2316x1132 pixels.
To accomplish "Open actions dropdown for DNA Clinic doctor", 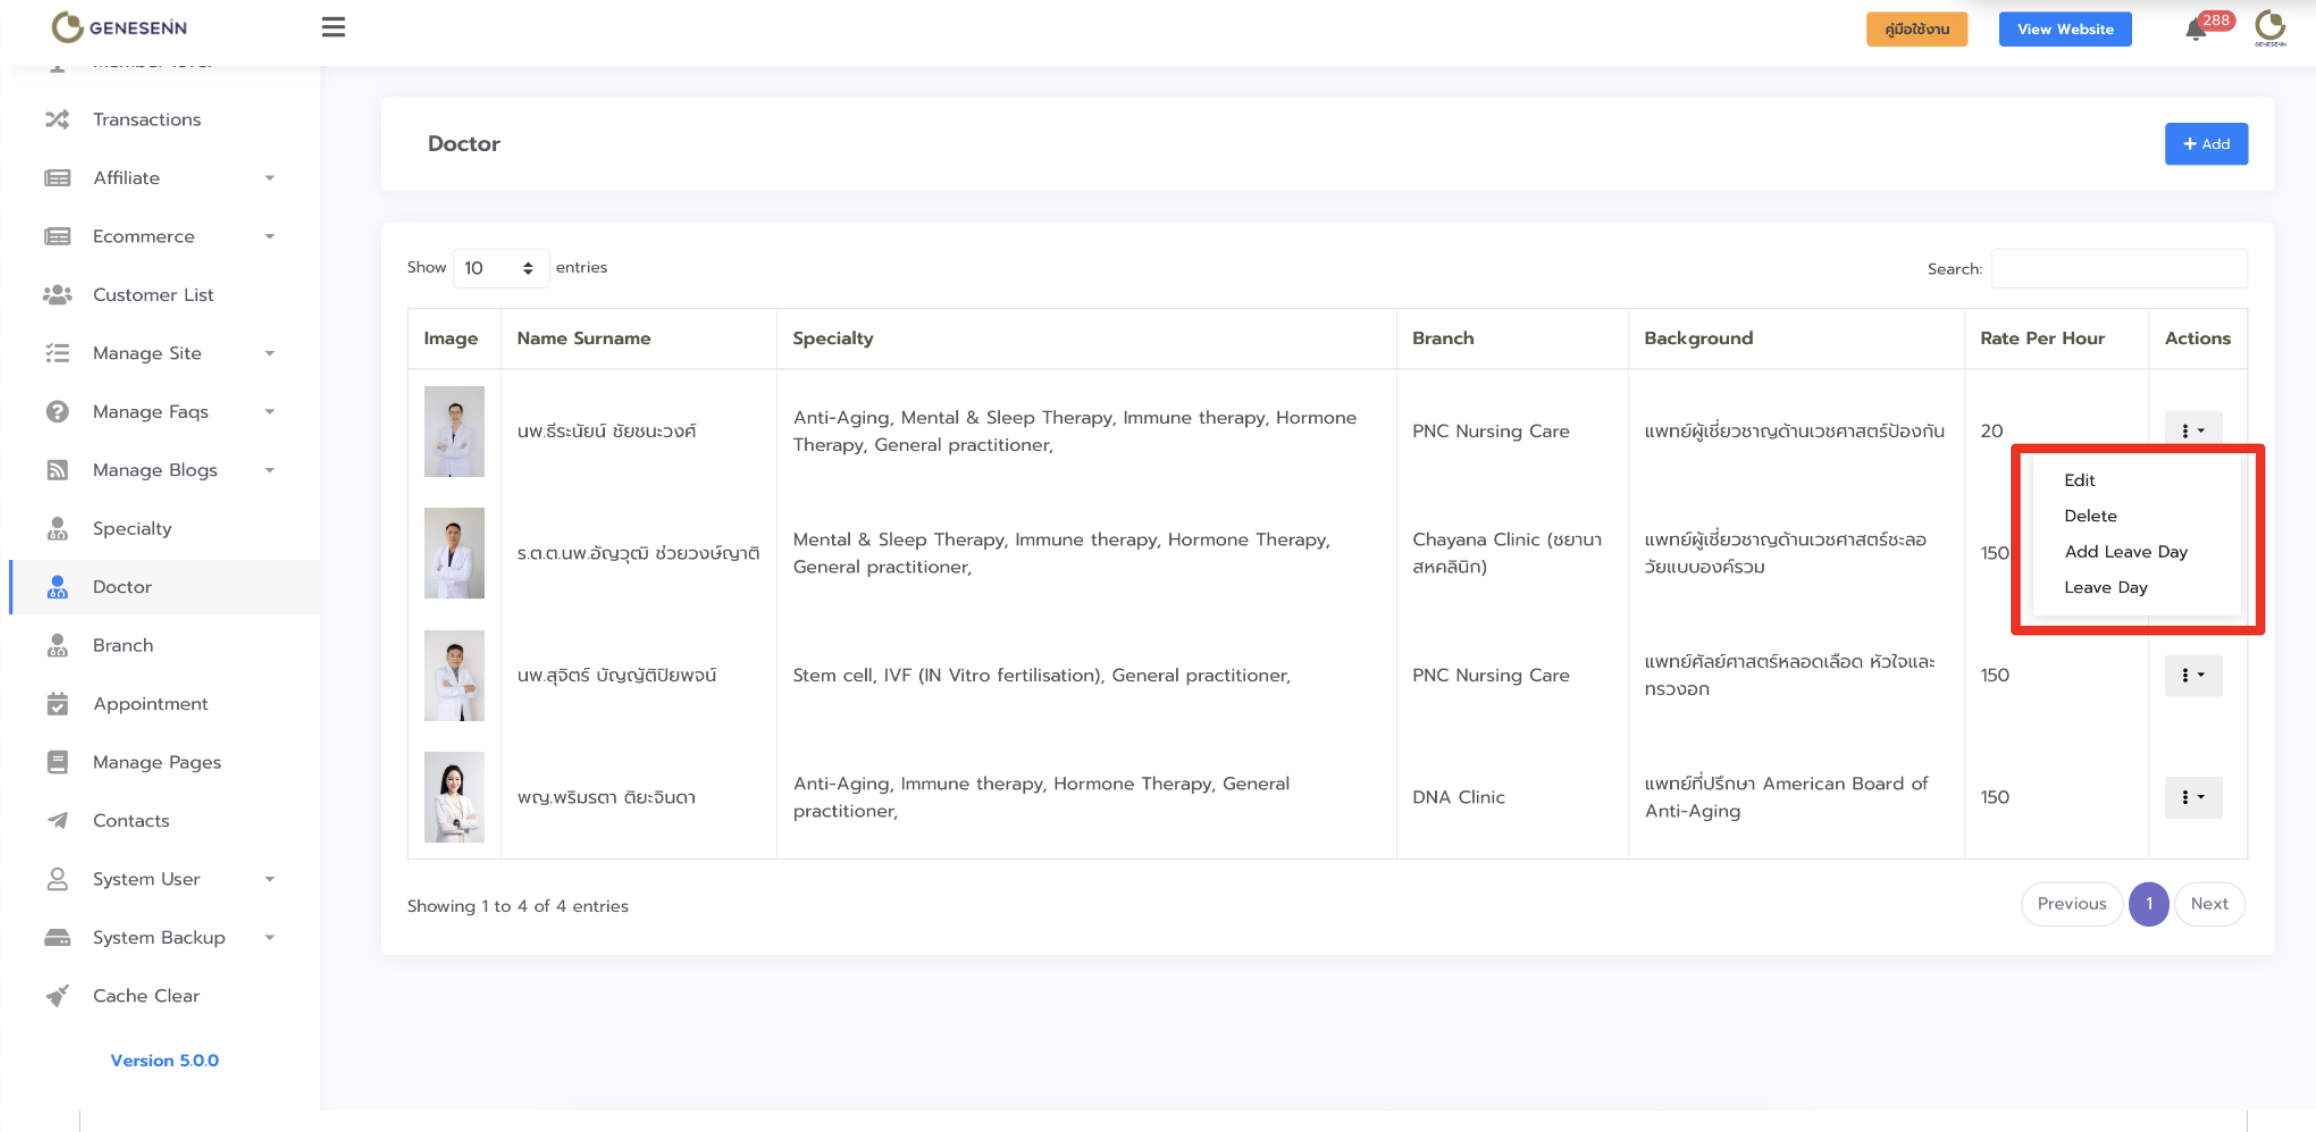I will coord(2192,797).
